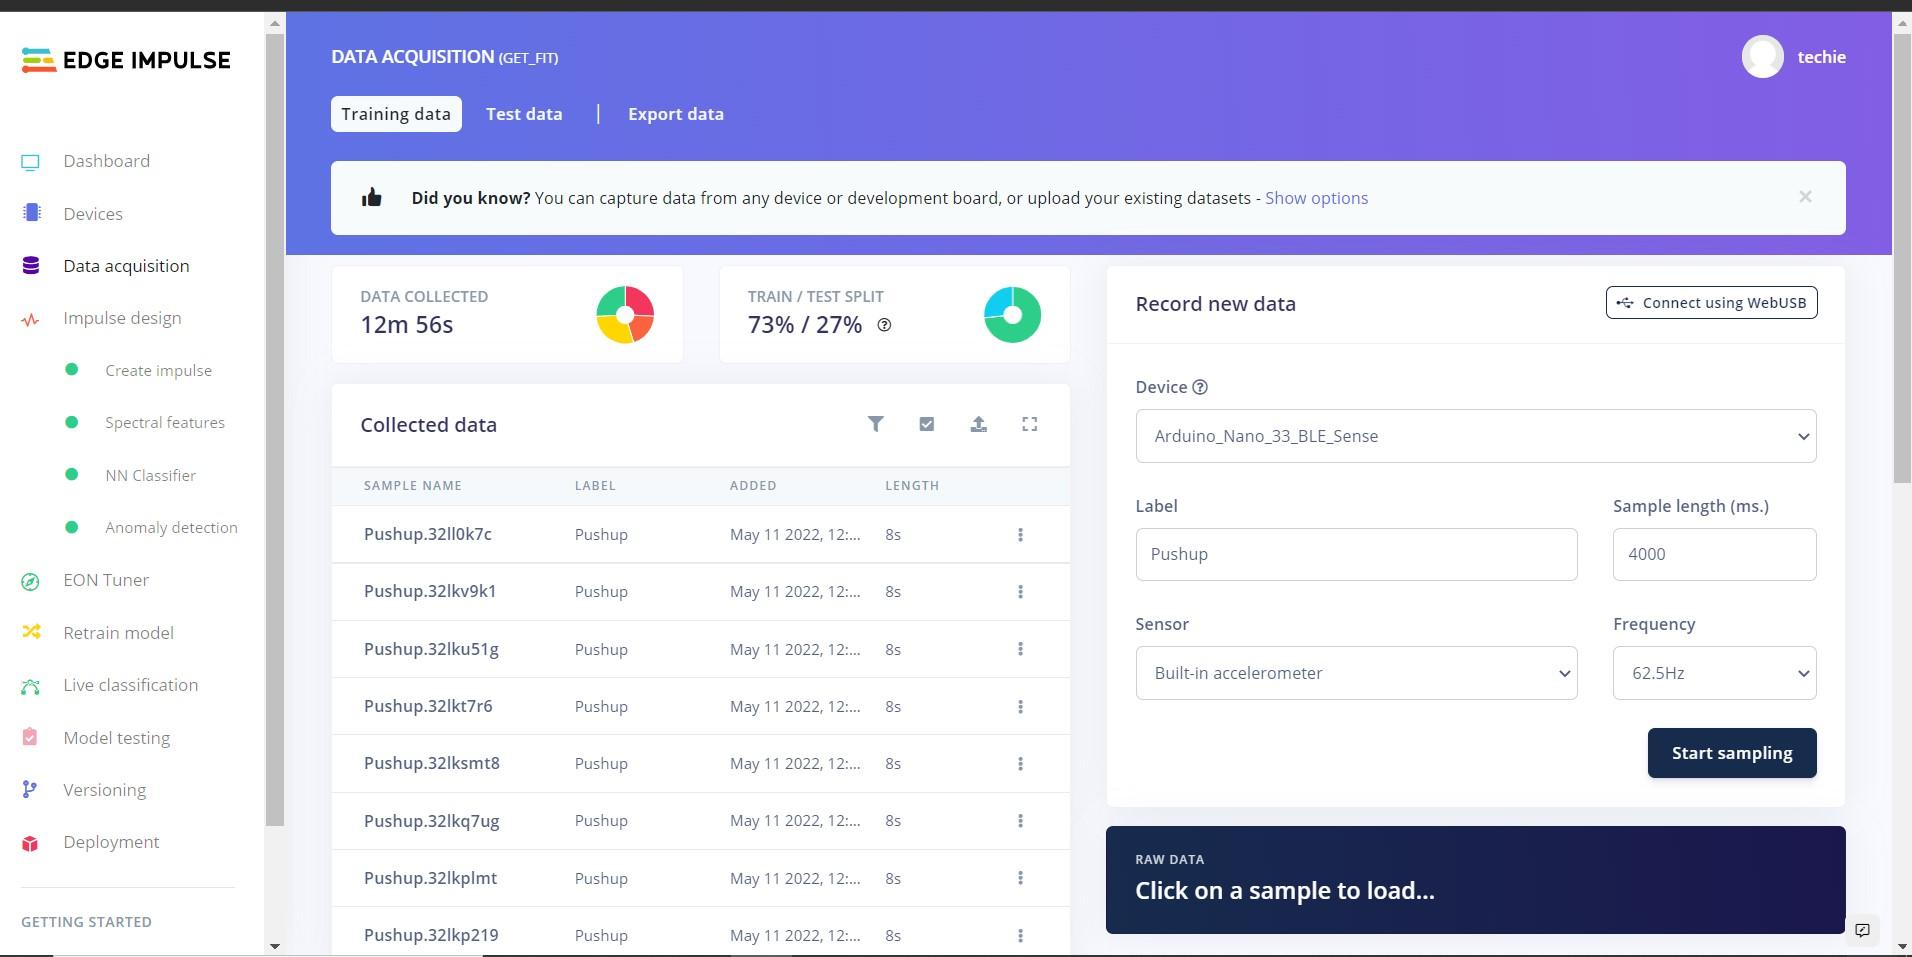Expand the Sensor dropdown with Built-in accelerometer
Screen dimensions: 1912x957
click(x=1356, y=673)
